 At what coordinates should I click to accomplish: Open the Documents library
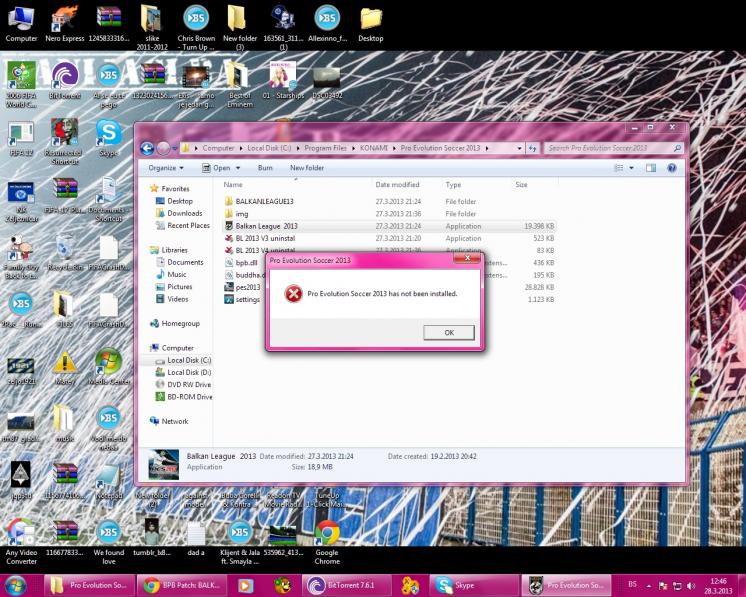179,262
